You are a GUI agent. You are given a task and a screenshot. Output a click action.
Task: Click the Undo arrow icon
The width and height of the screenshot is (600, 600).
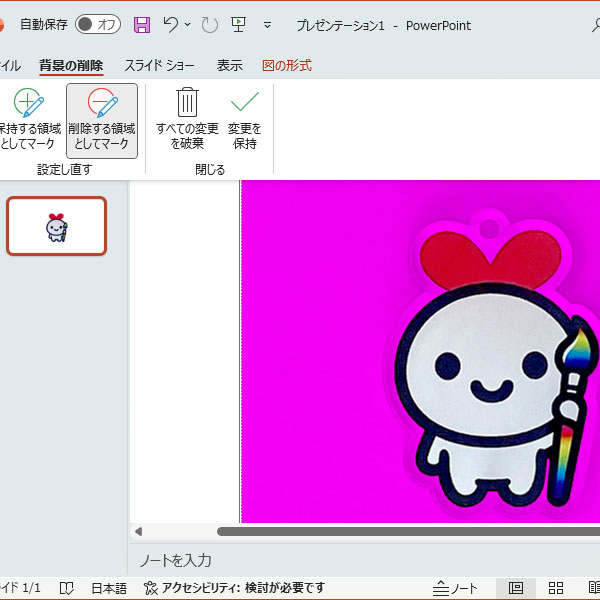pos(170,25)
